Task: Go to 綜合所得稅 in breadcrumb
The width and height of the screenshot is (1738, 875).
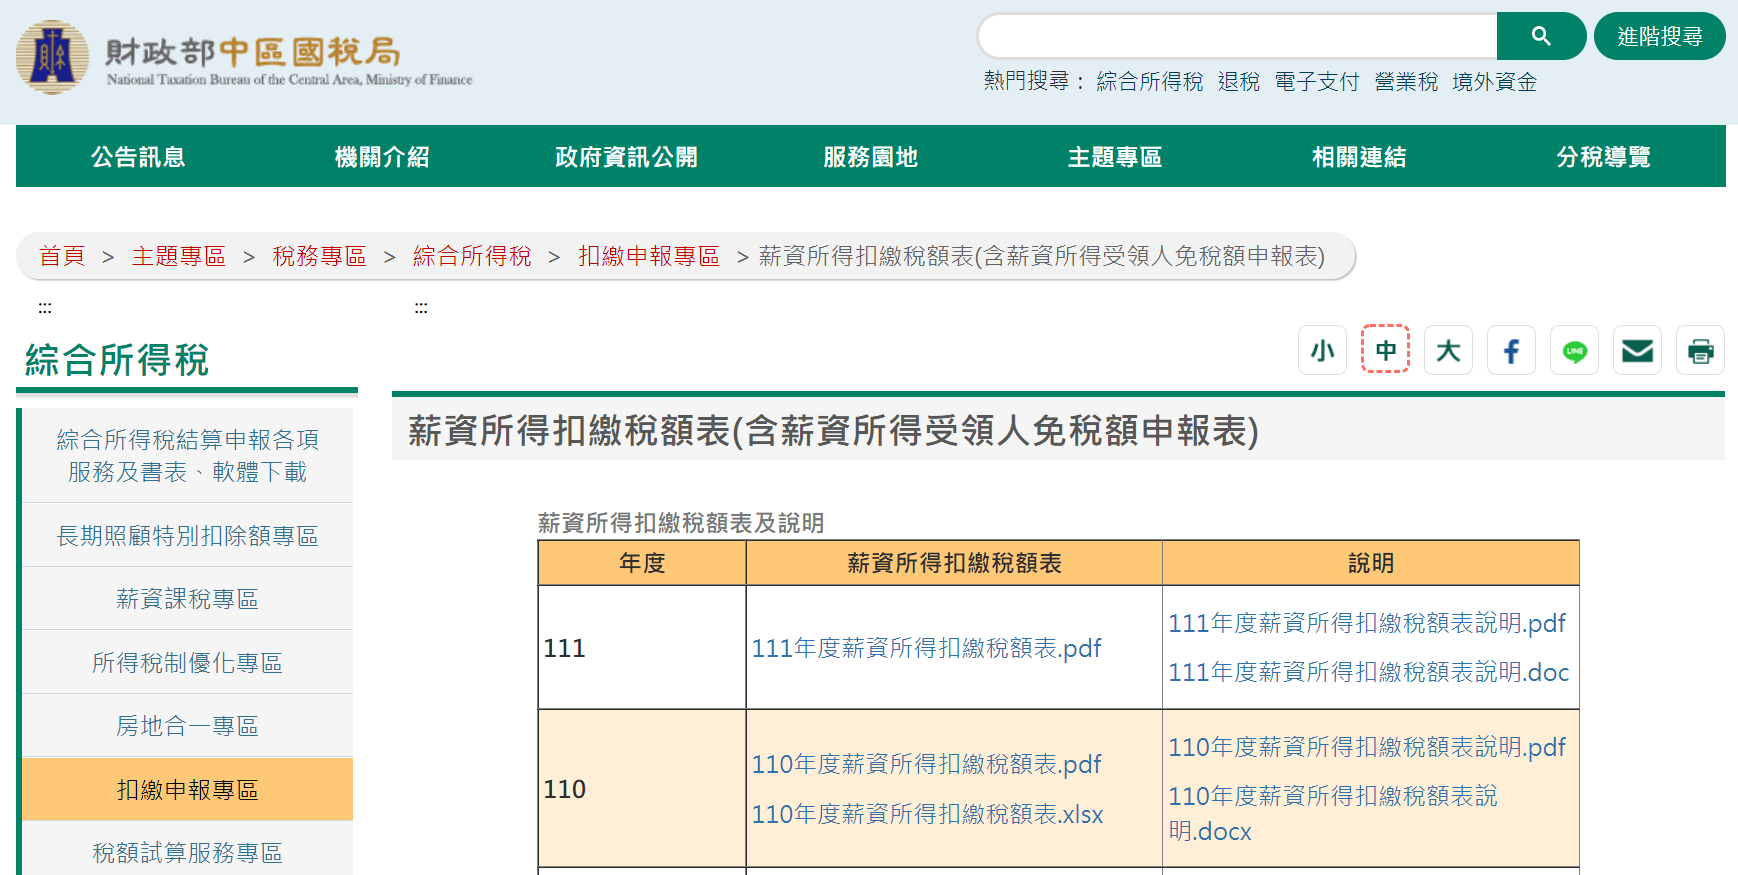Action: [x=472, y=256]
